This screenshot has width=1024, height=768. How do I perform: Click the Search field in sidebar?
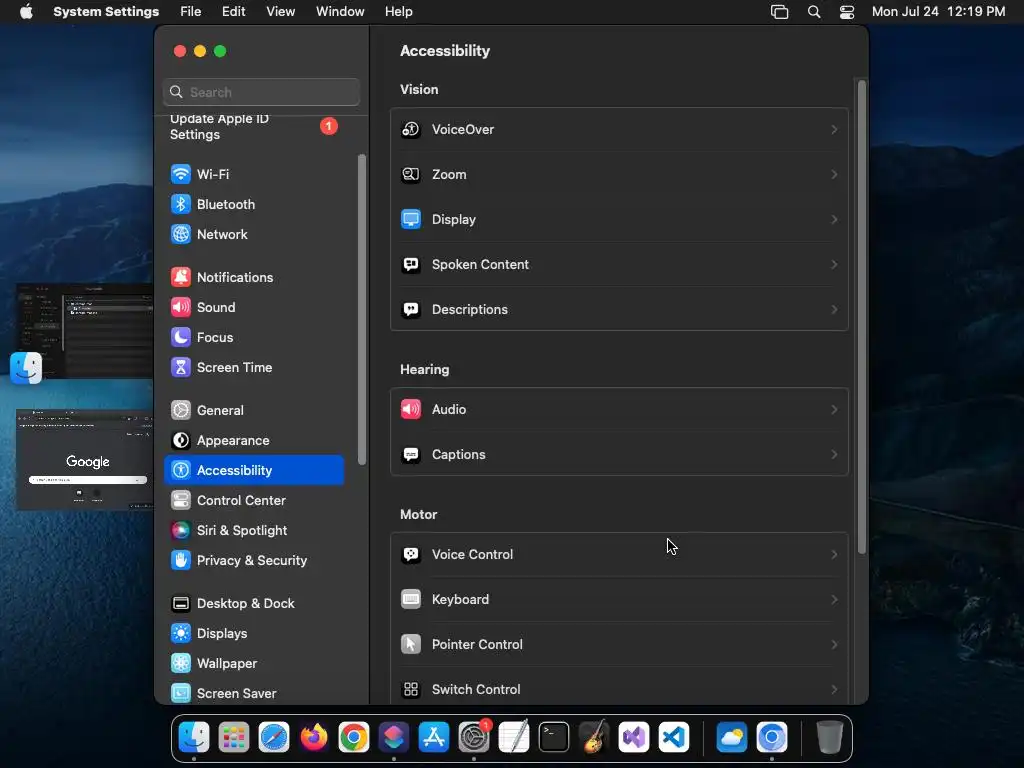[x=261, y=92]
